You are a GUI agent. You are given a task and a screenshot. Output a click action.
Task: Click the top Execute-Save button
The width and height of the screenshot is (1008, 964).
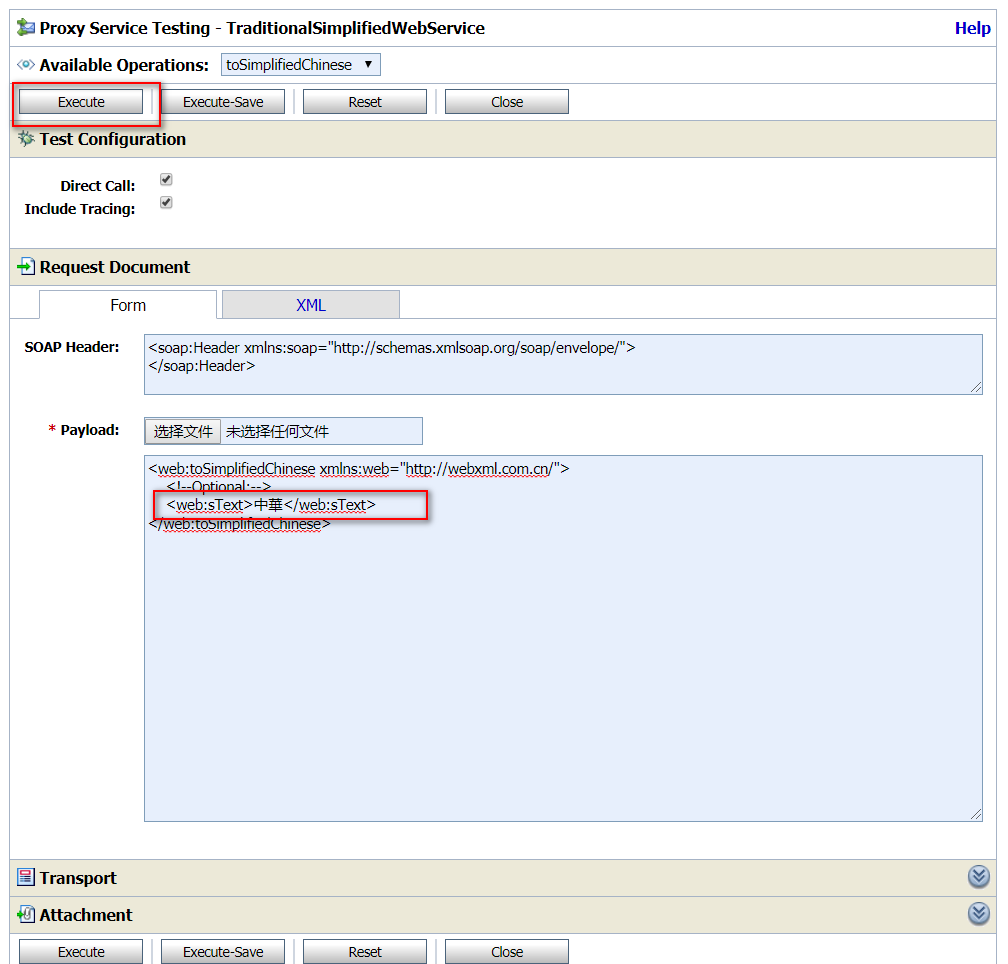(223, 102)
